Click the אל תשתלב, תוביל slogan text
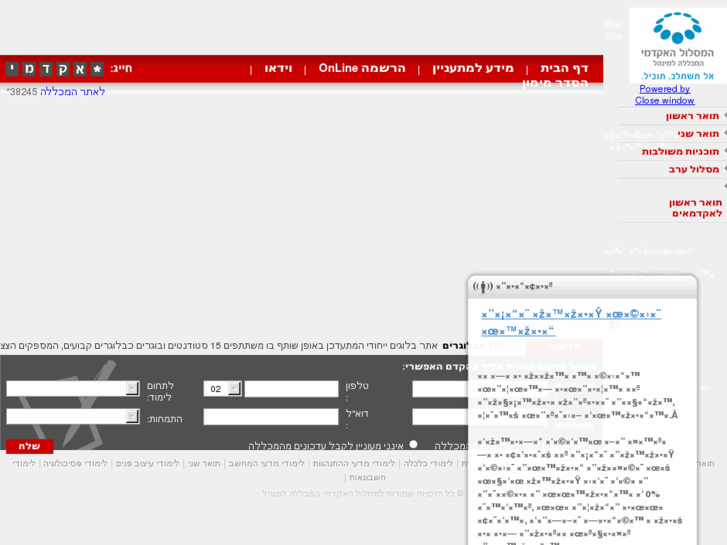This screenshot has width=727, height=545. click(x=677, y=76)
